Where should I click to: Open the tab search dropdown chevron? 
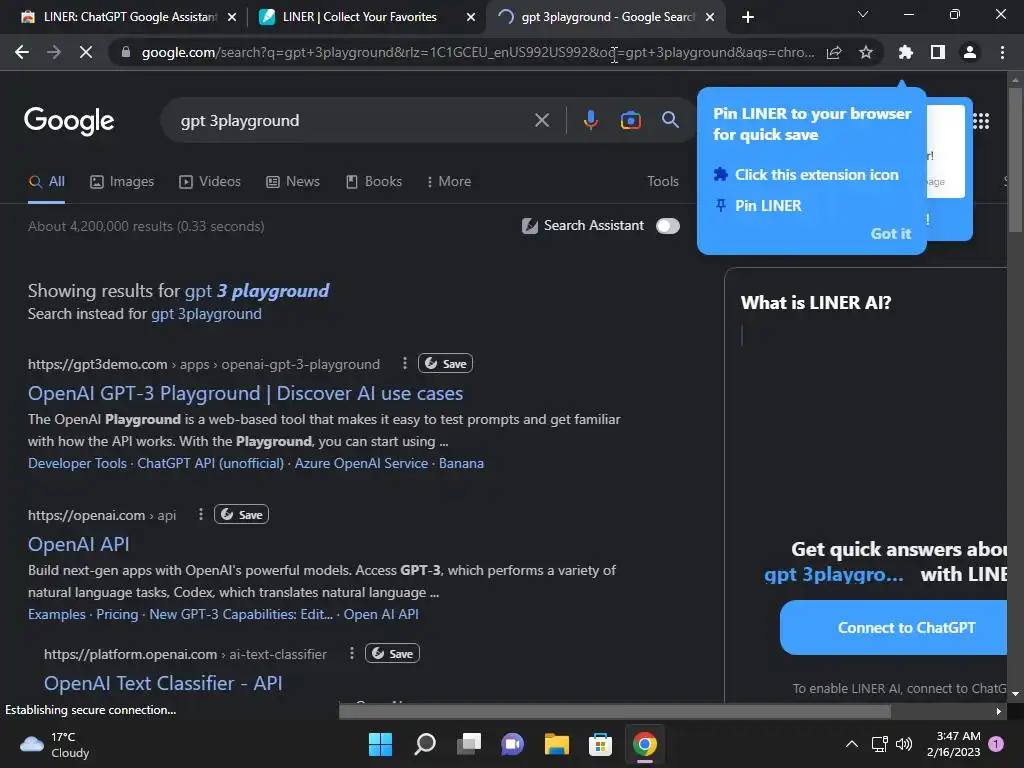coord(863,14)
